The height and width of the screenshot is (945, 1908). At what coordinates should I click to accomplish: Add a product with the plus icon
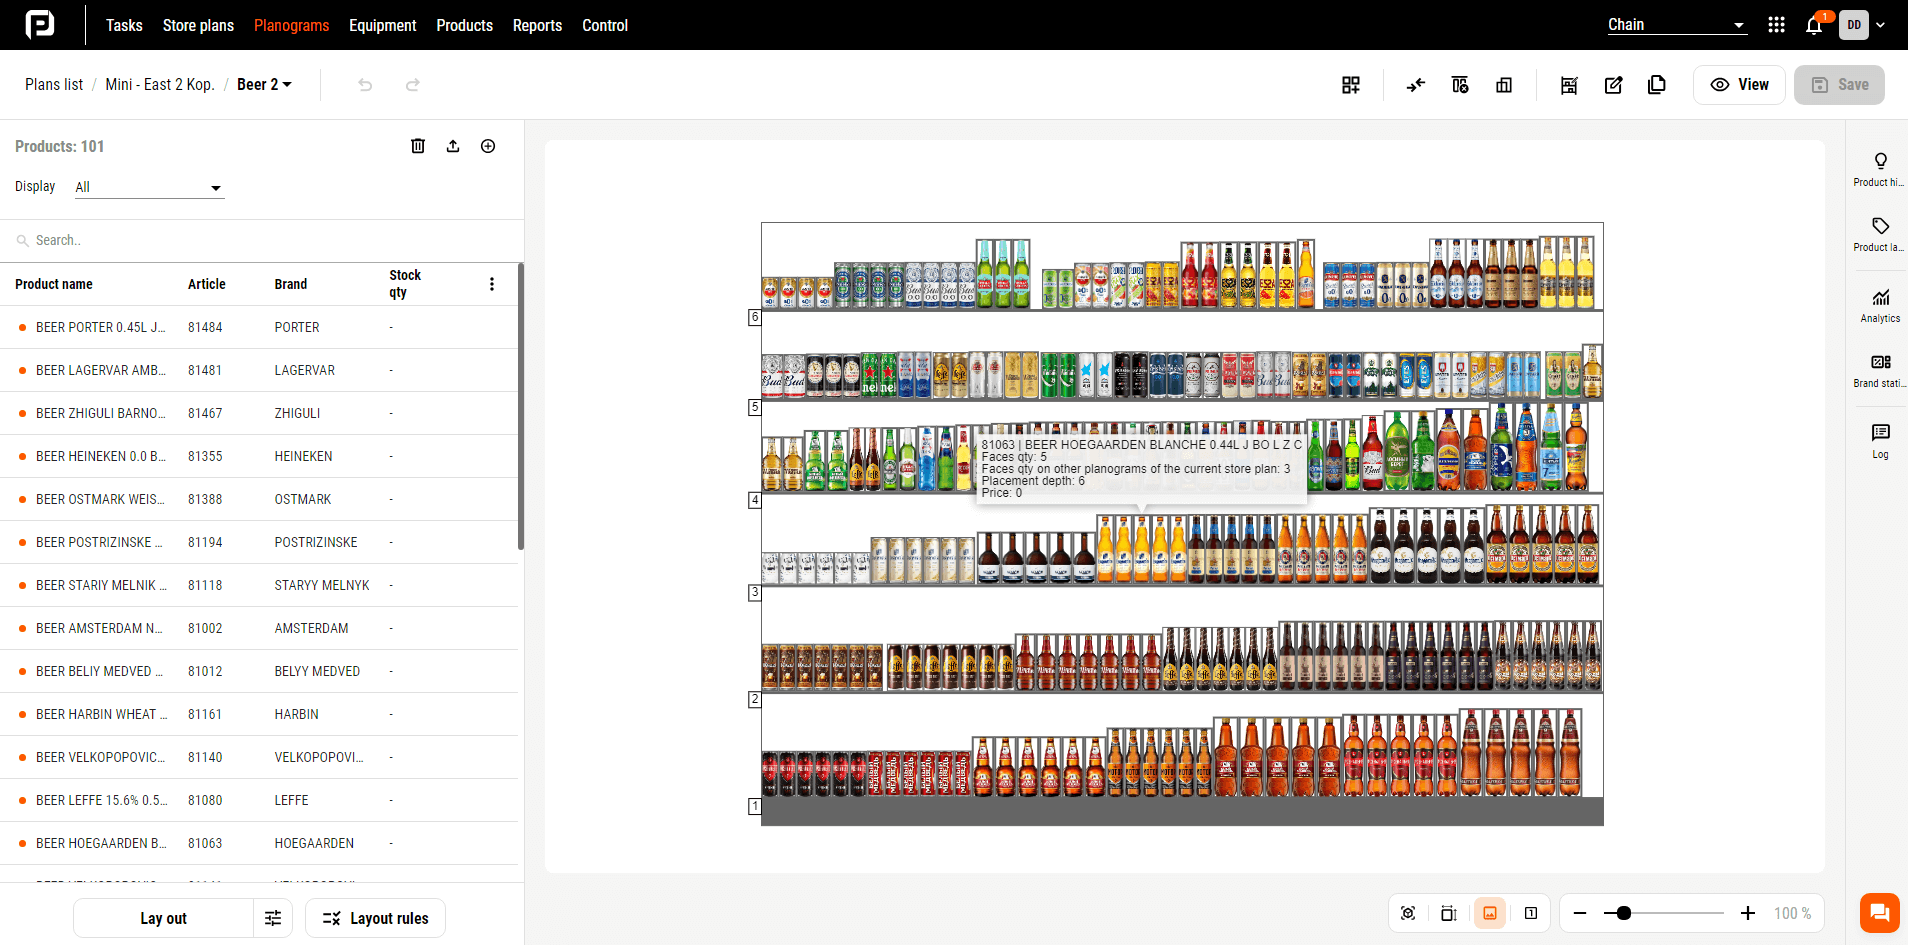(488, 146)
